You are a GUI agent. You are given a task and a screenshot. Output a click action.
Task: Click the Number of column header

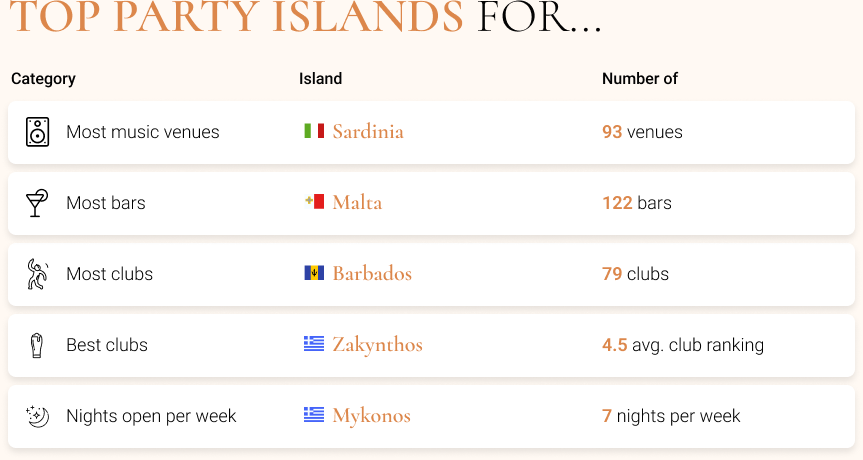640,79
